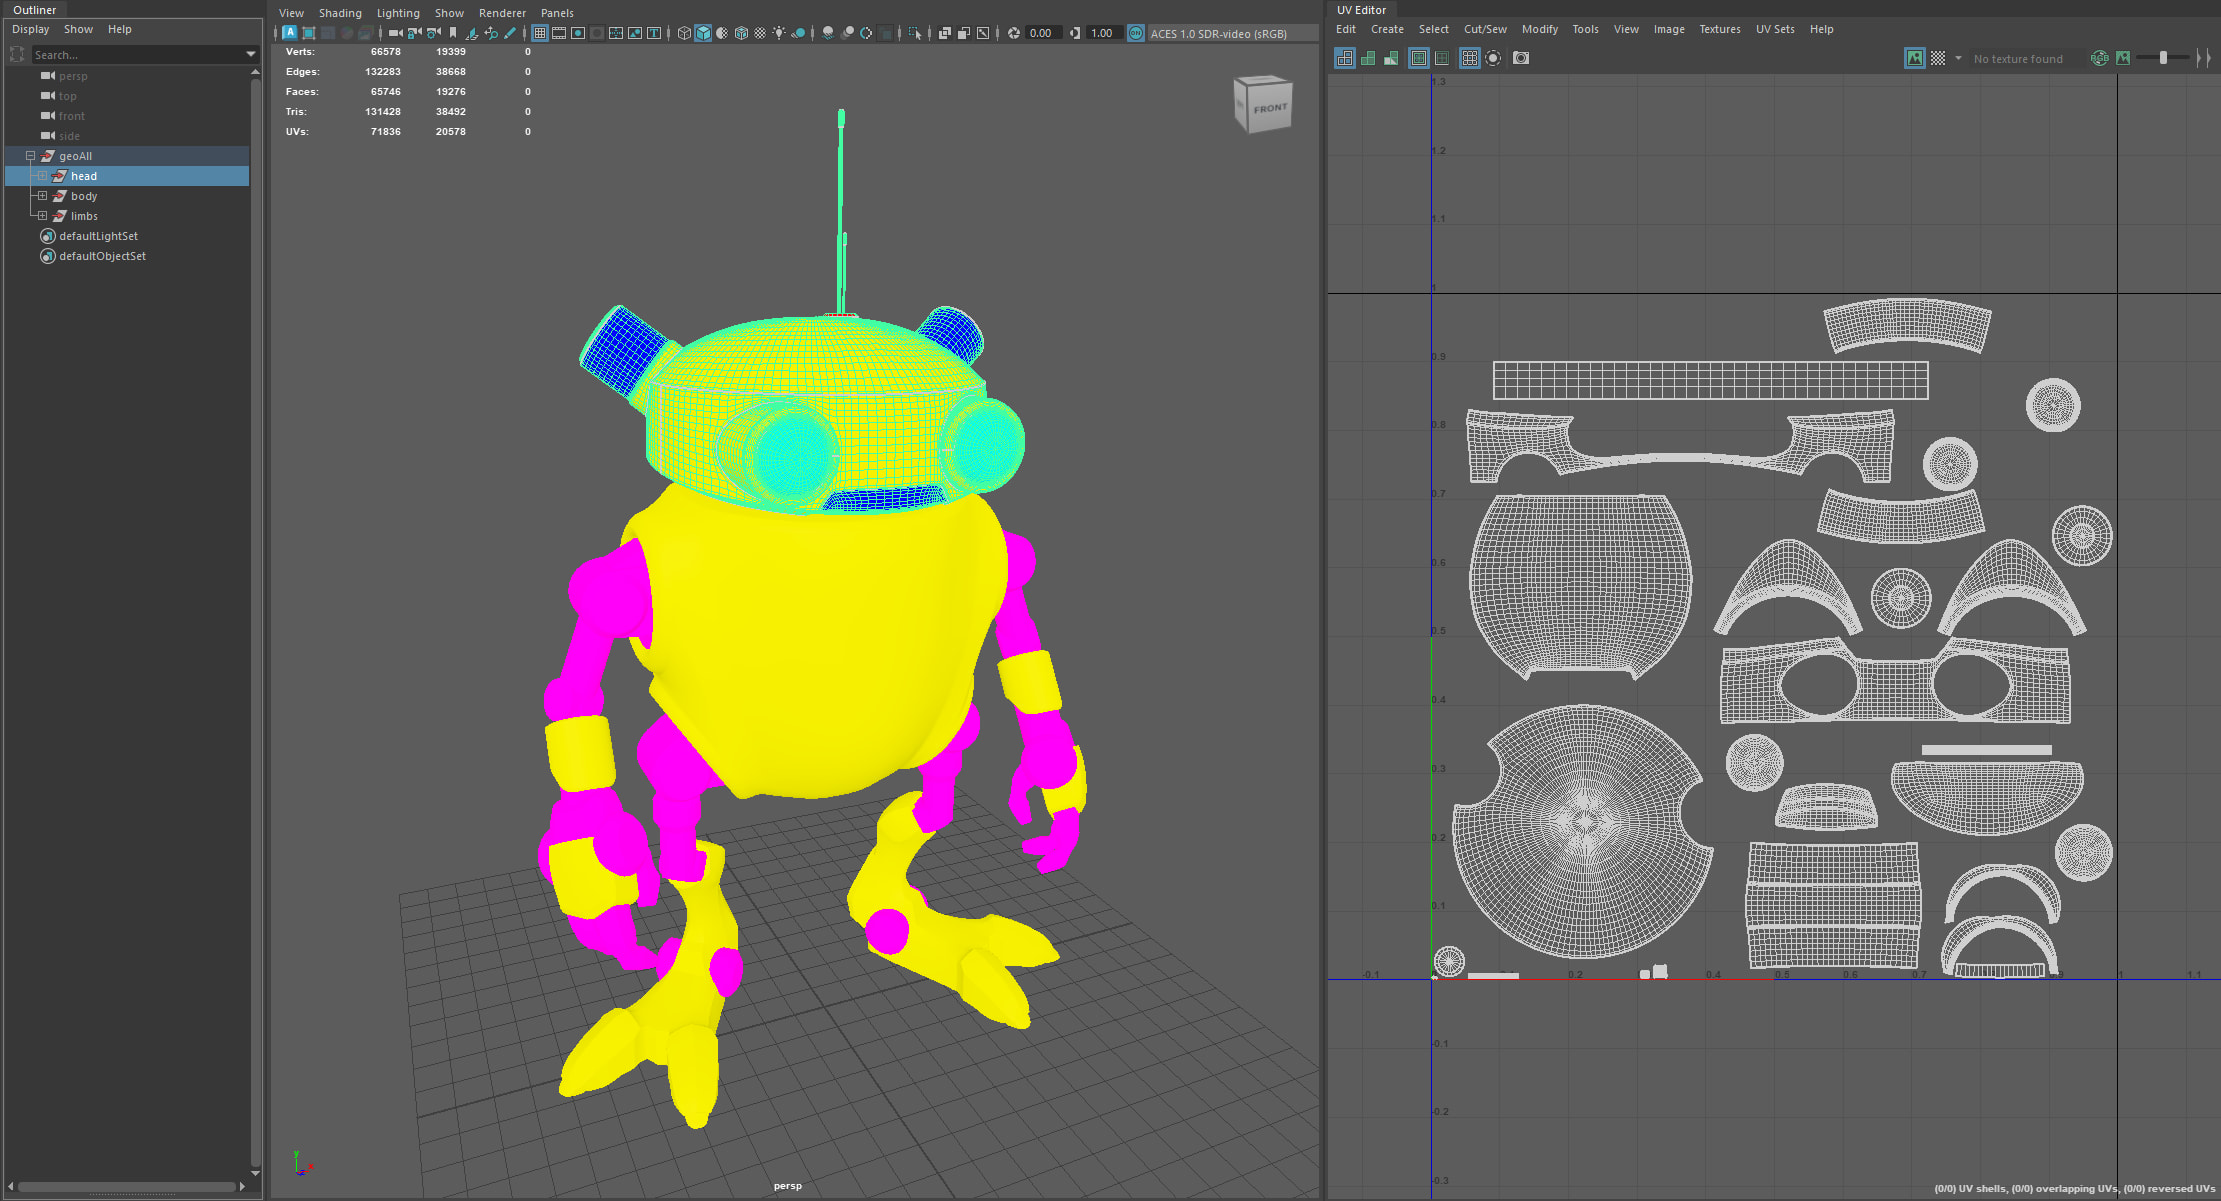Collapse the geoAll group in Outliner
The image size is (2221, 1201).
click(x=31, y=156)
